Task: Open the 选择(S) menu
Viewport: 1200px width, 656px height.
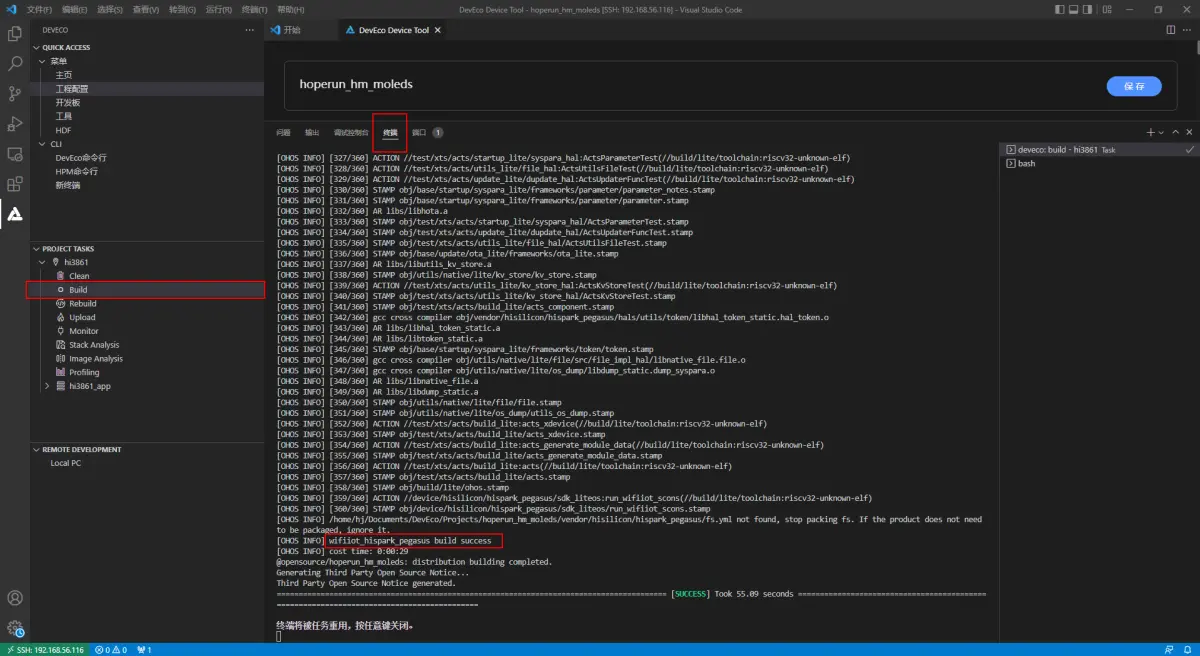Action: tap(110, 9)
